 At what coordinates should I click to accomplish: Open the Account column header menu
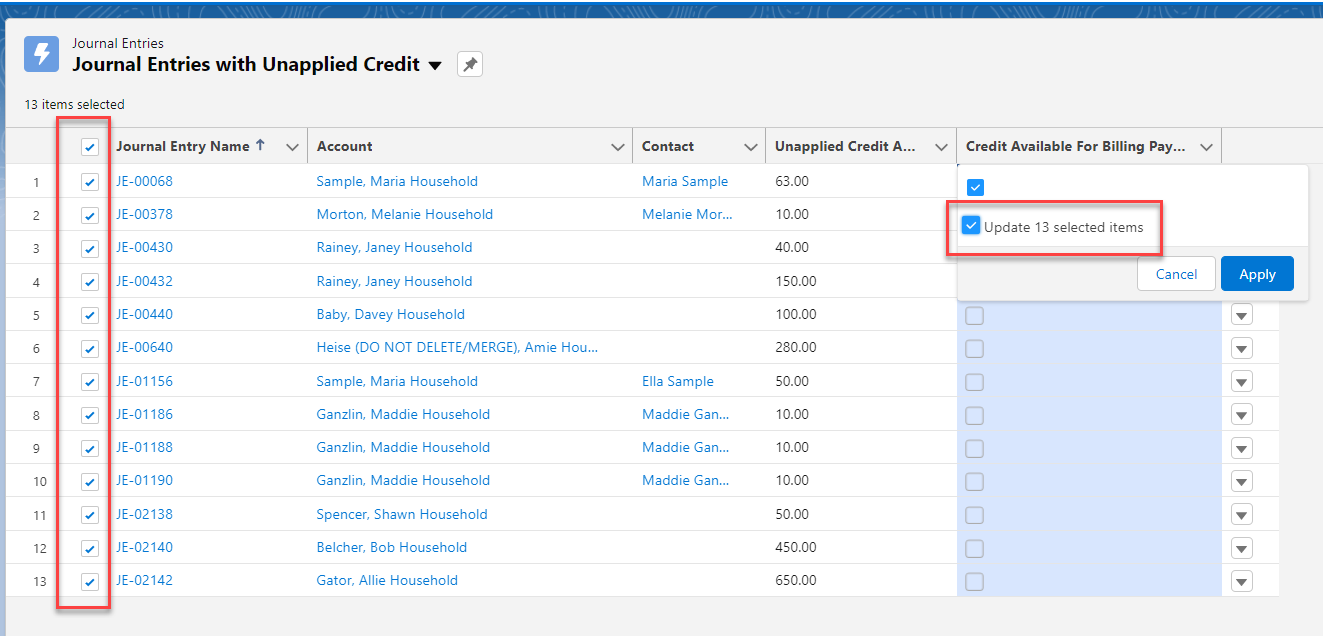pos(618,146)
